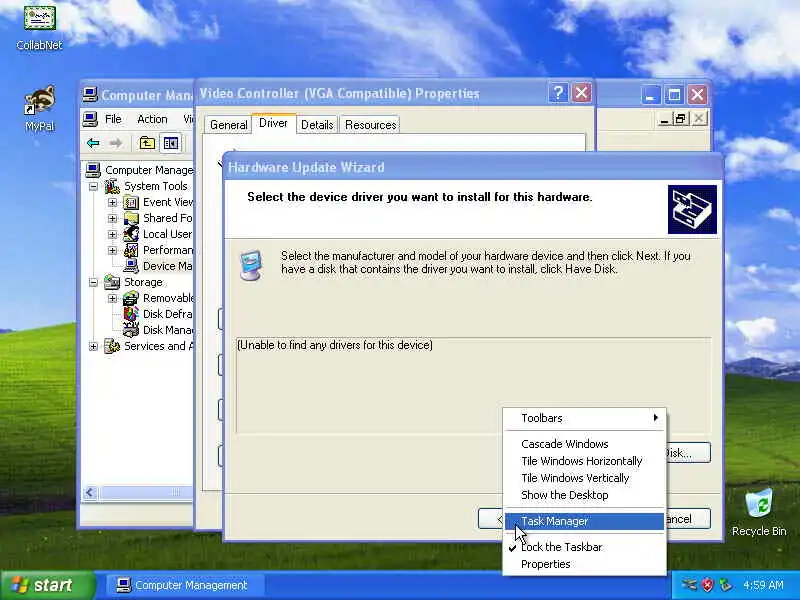
Task: Click the '(Unable to find any drivers' list text
Action: pyautogui.click(x=335, y=345)
